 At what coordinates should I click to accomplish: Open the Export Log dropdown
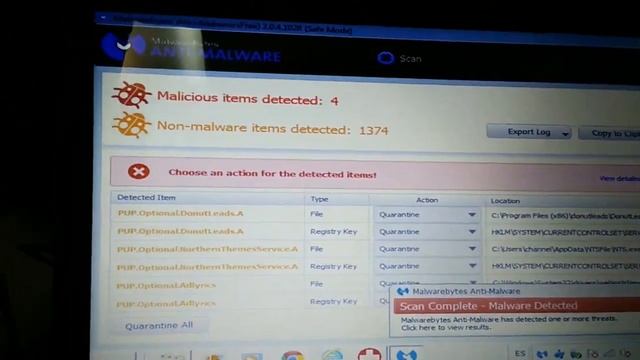529,132
